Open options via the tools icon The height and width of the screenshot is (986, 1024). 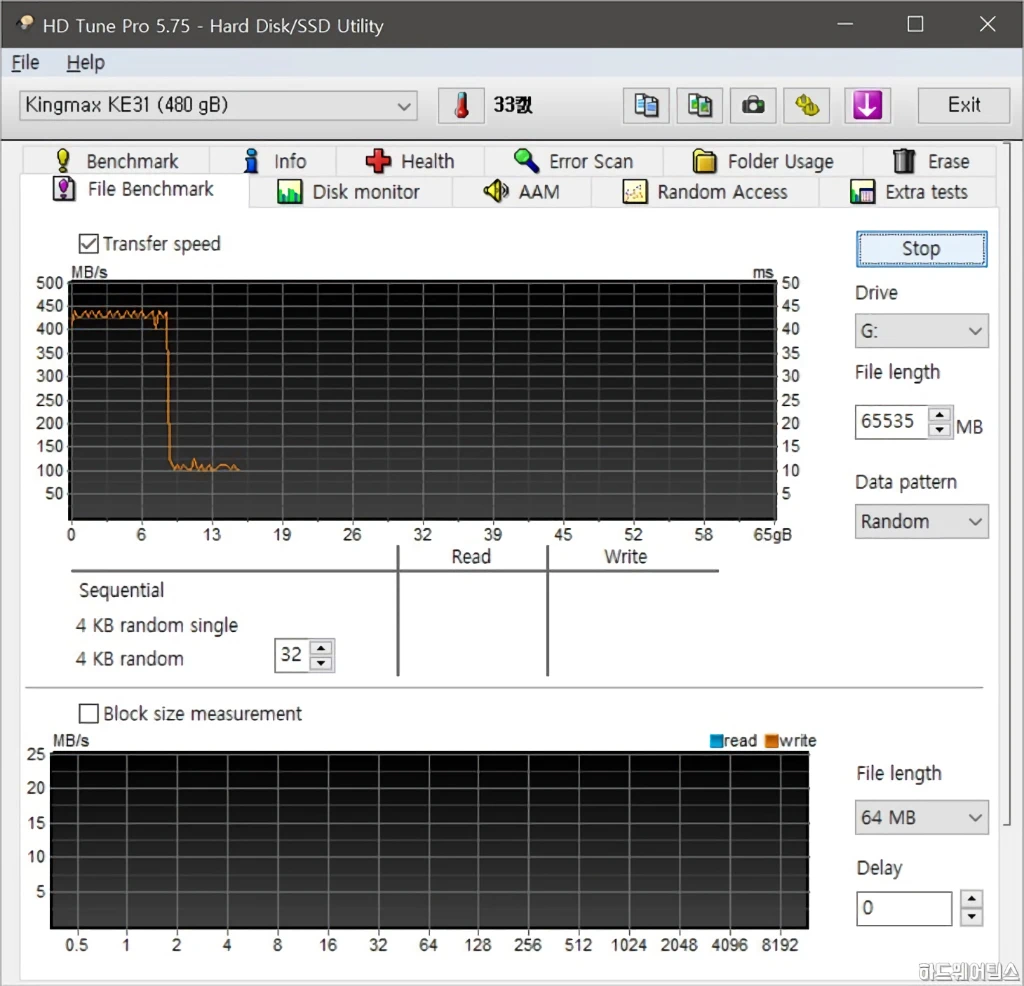tap(807, 105)
